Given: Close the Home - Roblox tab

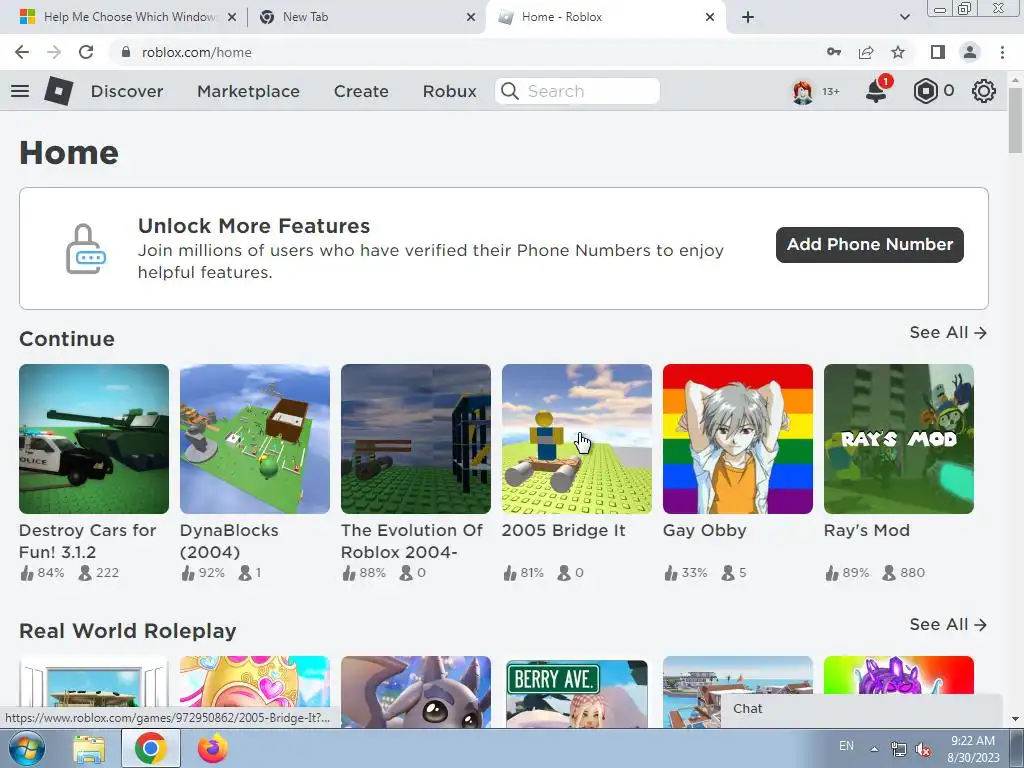Looking at the screenshot, I should coord(710,17).
